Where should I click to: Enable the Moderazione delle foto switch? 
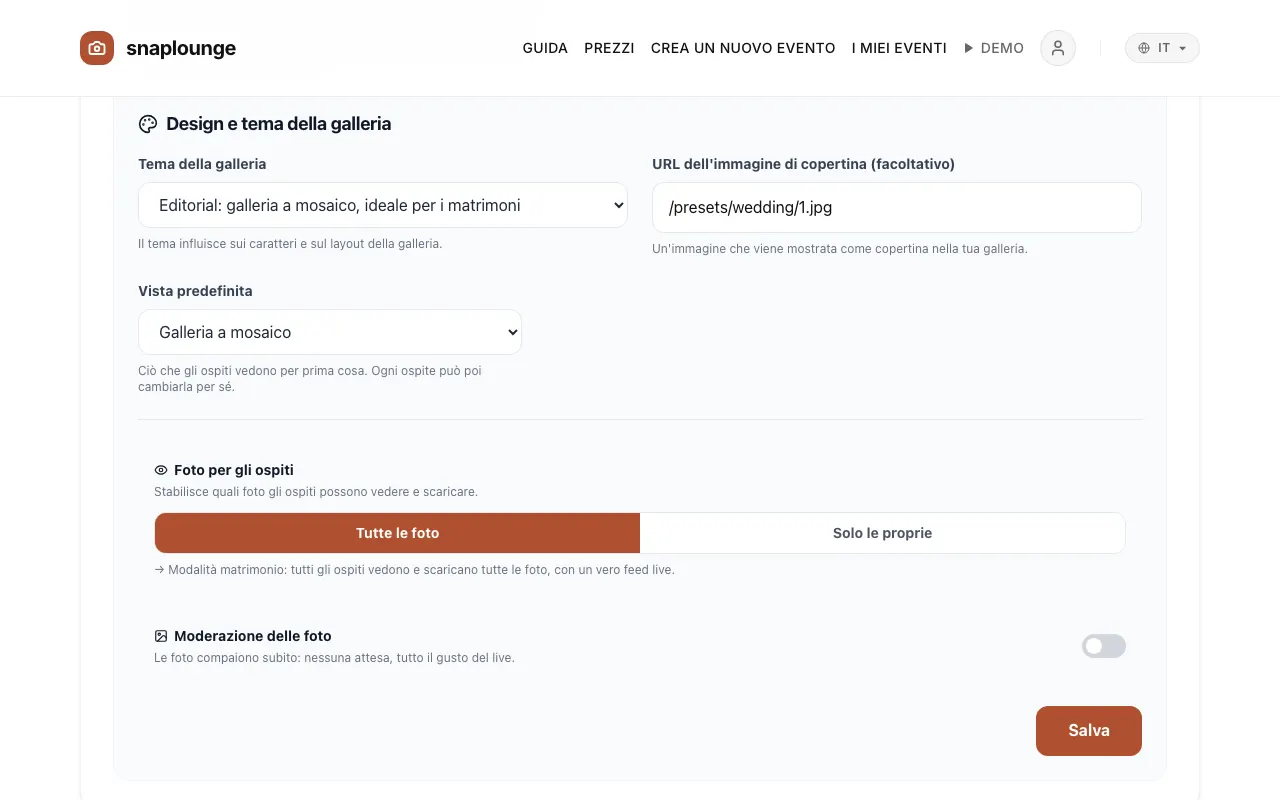pyautogui.click(x=1104, y=646)
